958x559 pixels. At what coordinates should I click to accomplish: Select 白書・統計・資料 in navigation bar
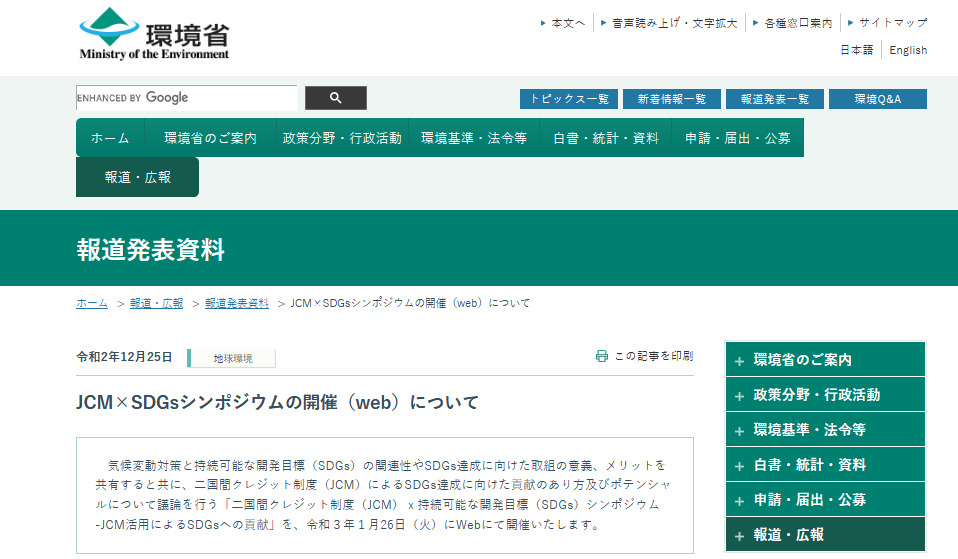pos(605,138)
